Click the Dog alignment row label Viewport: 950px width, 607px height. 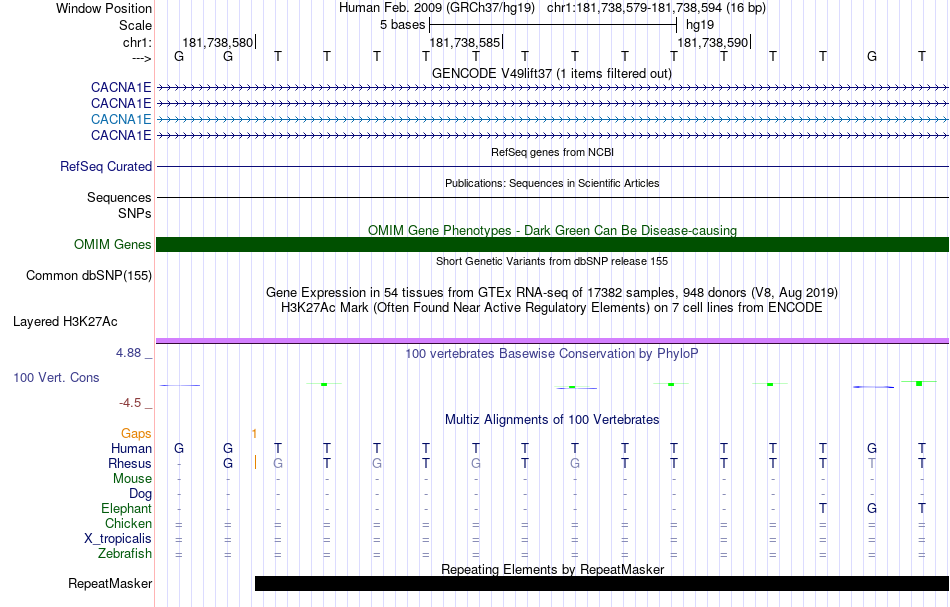point(140,494)
